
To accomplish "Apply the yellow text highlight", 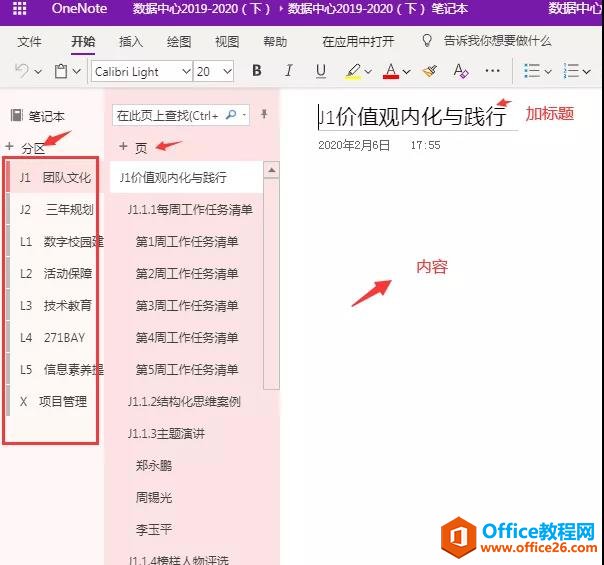I will point(353,71).
